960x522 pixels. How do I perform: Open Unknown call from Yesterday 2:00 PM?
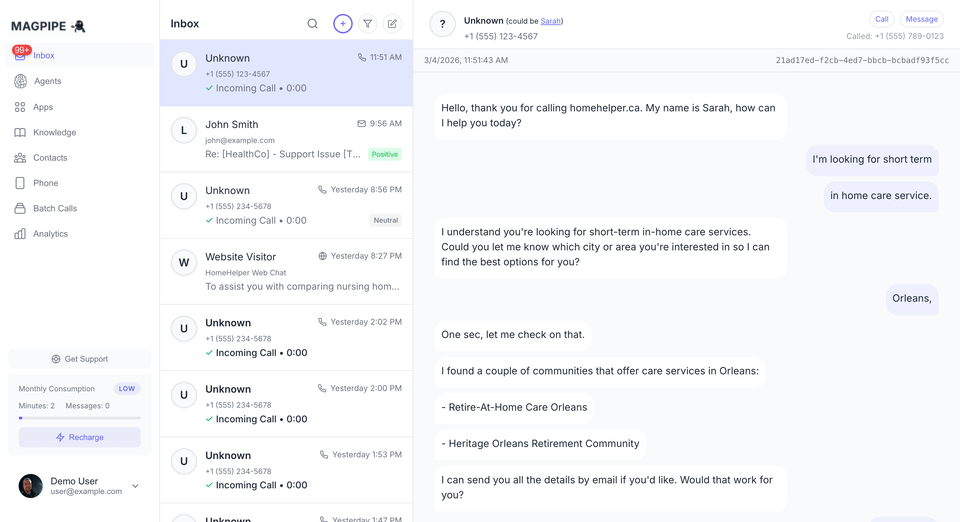tap(286, 403)
